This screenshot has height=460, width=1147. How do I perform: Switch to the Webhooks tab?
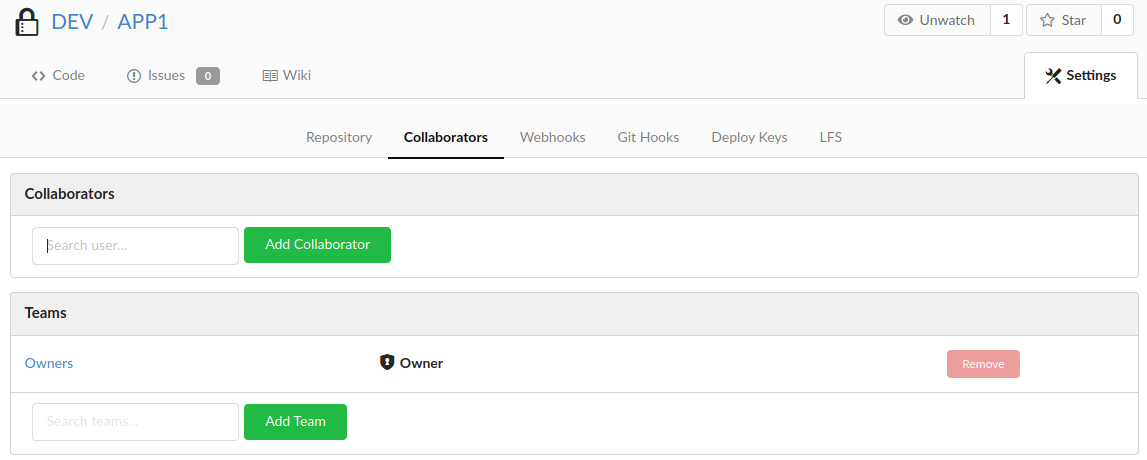pos(552,137)
